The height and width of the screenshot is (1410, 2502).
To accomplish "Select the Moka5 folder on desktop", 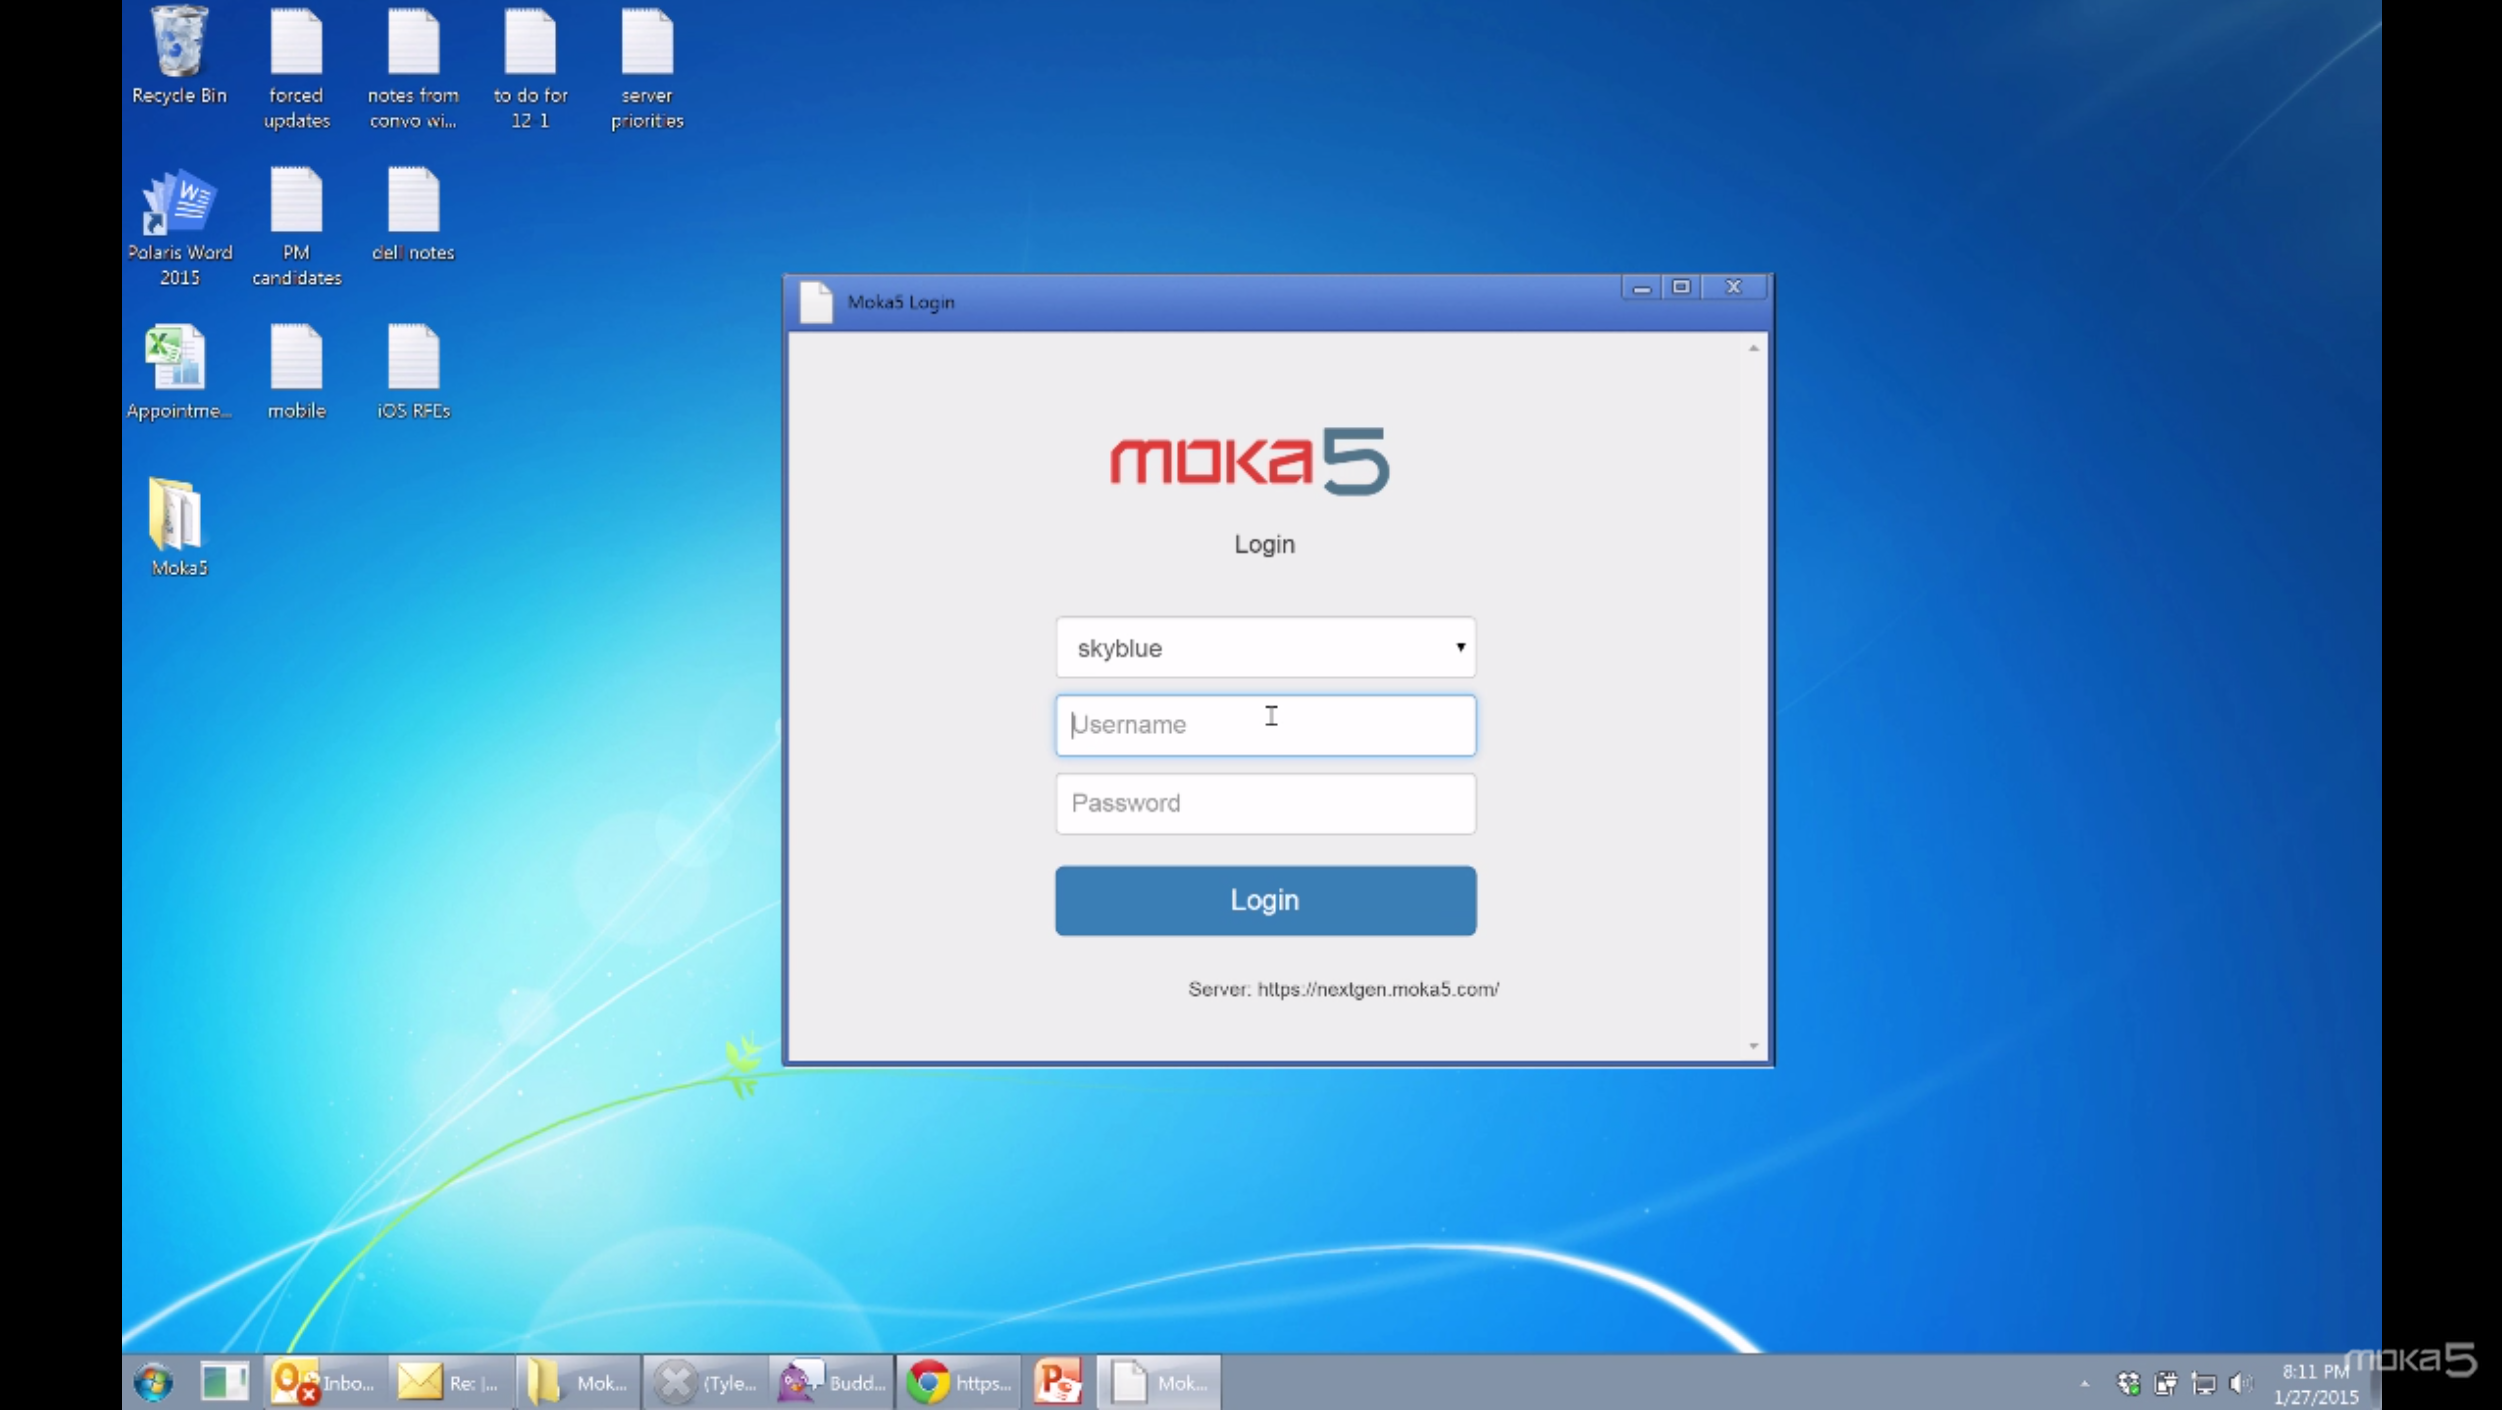I will click(179, 527).
